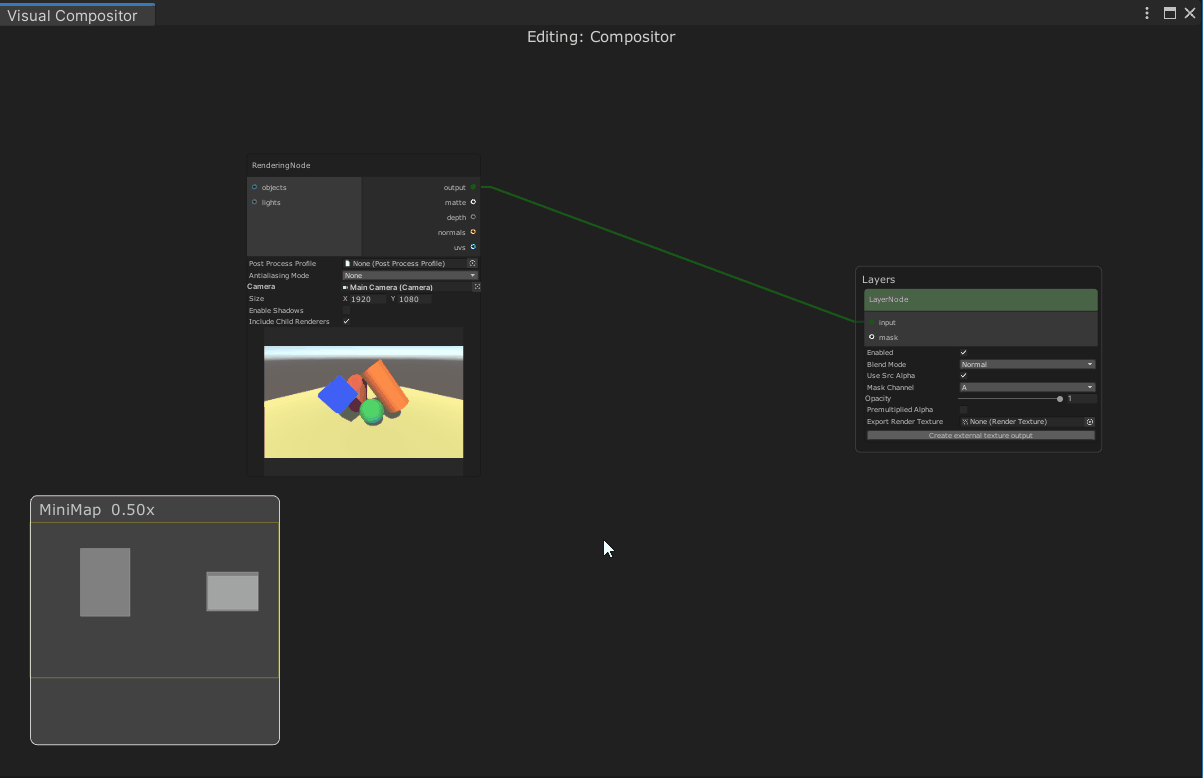1203x778 pixels.
Task: Open the Mask Channel dropdown
Action: pyautogui.click(x=1025, y=387)
